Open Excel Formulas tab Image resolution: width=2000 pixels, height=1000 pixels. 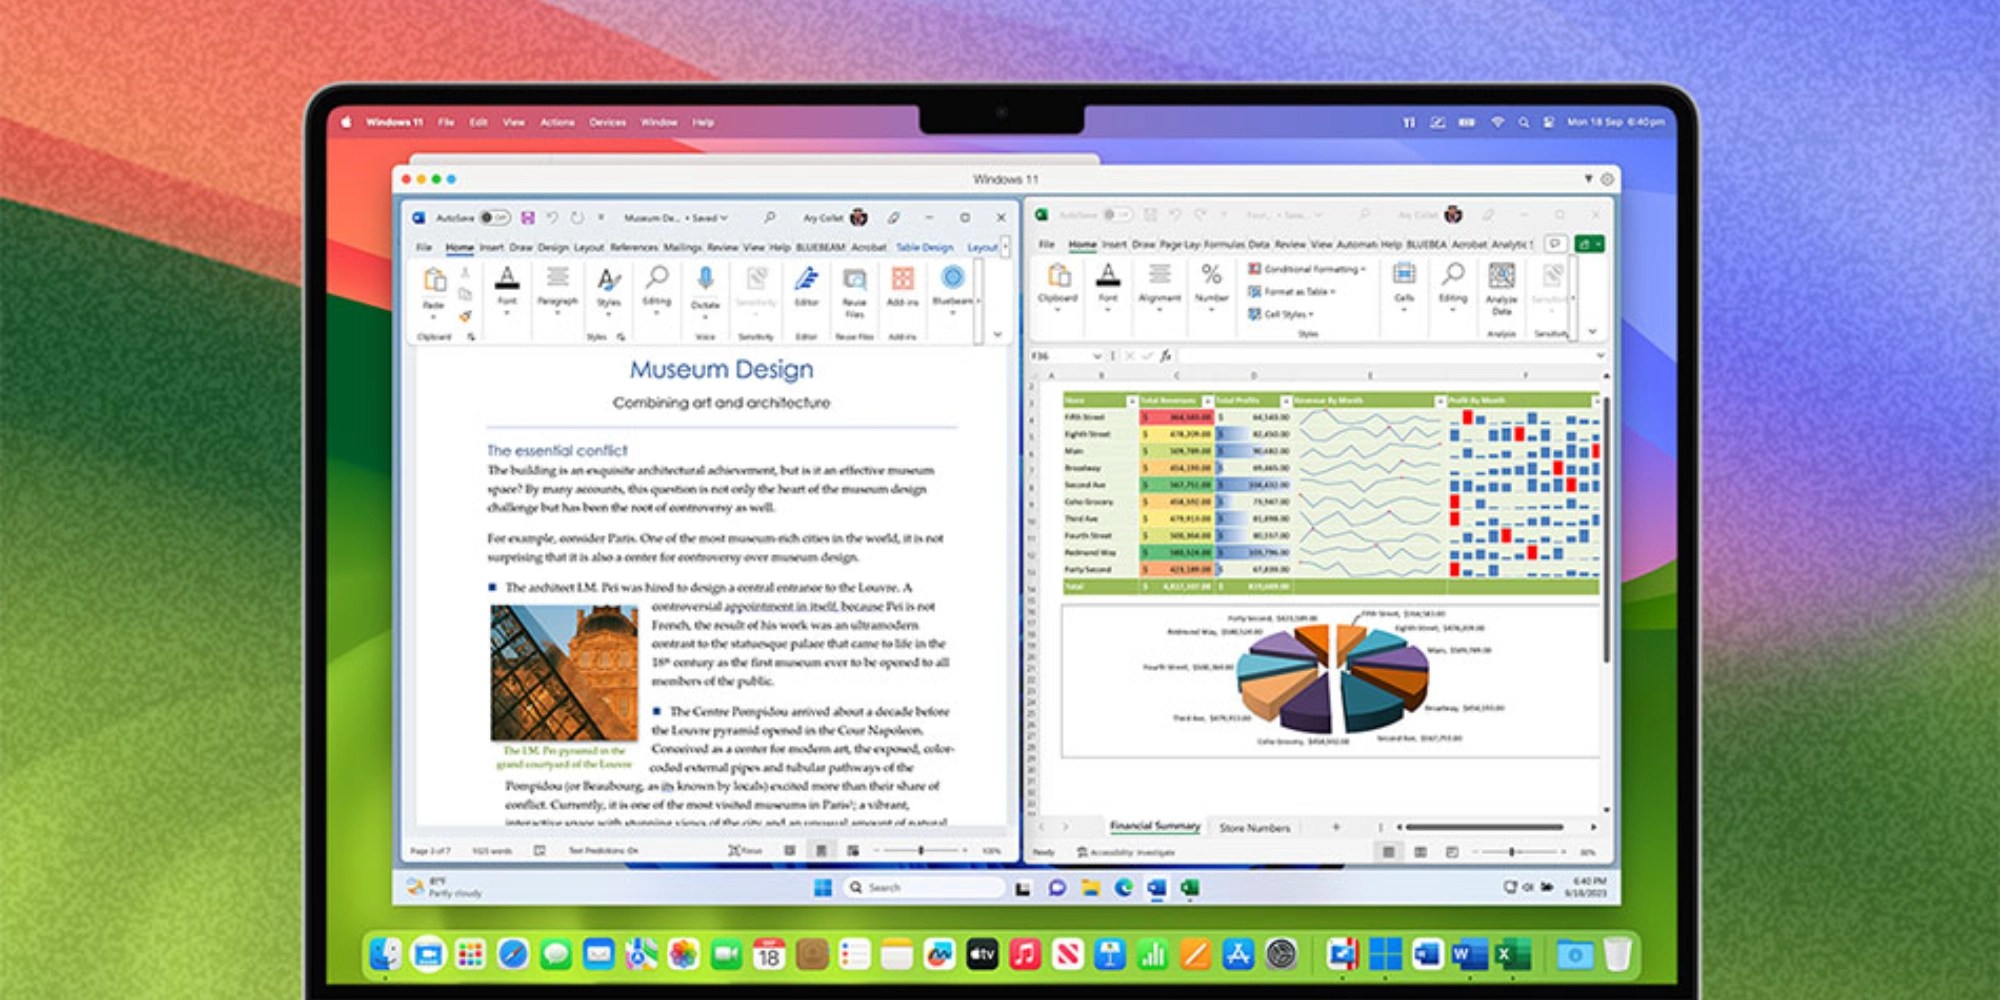(x=1223, y=244)
